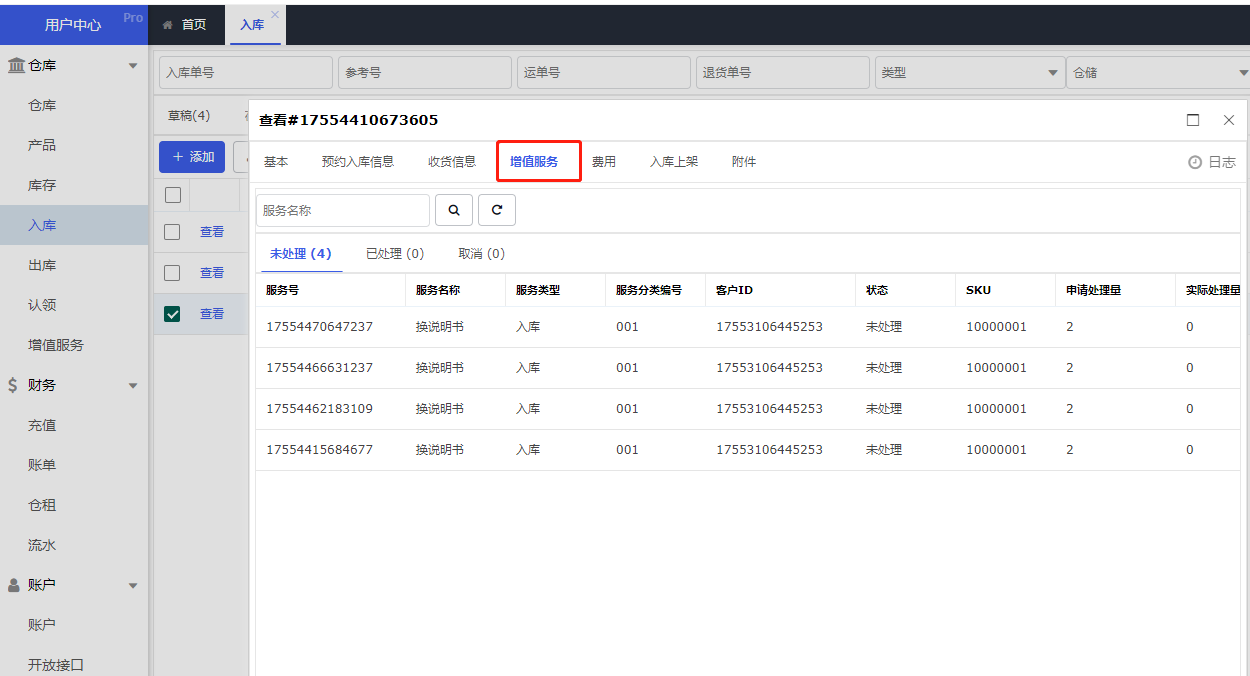This screenshot has width=1250, height=676.
Task: Collapse the 仓库 sidebar section arrow
Action: coord(133,66)
